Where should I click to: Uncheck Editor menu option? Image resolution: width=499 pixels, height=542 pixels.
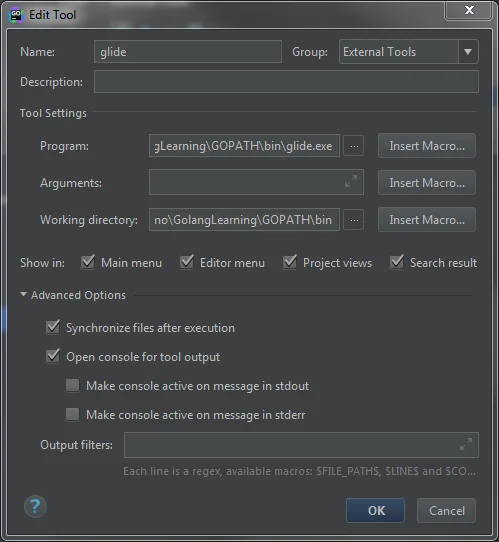[187, 262]
